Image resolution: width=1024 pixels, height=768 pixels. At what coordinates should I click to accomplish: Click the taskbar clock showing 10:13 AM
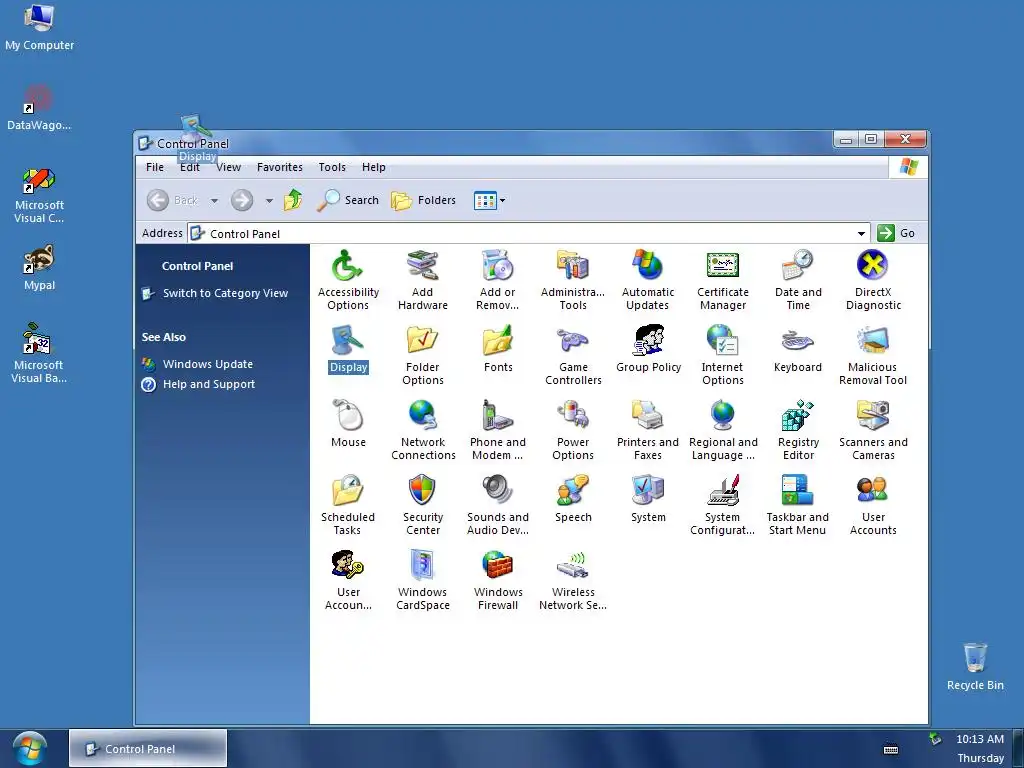[x=980, y=739]
